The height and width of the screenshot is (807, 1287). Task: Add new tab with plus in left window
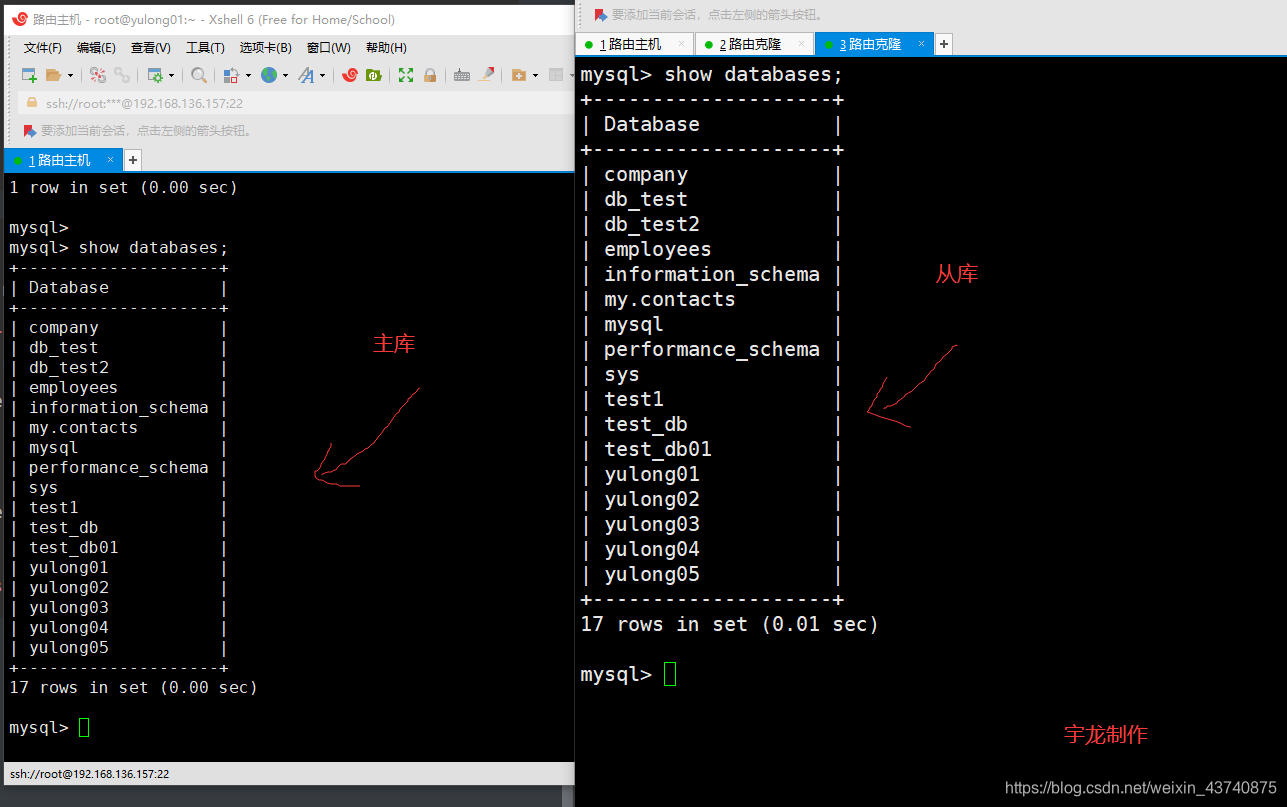click(x=132, y=160)
